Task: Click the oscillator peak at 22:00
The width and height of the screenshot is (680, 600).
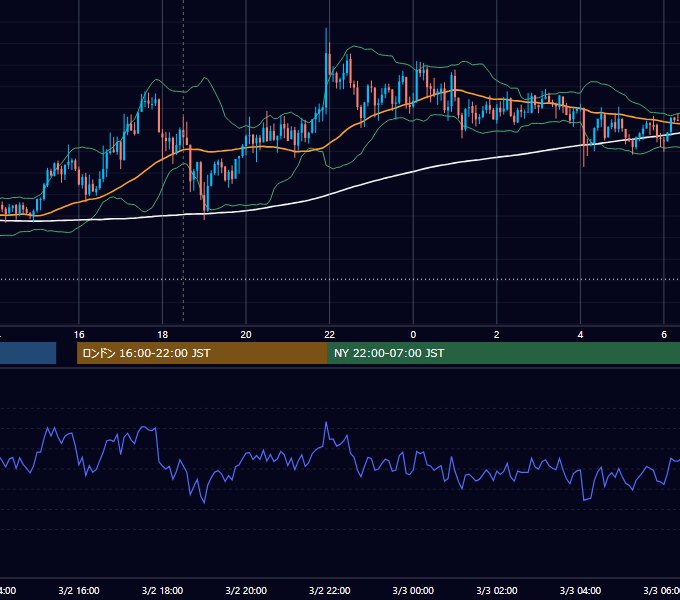Action: 326,423
